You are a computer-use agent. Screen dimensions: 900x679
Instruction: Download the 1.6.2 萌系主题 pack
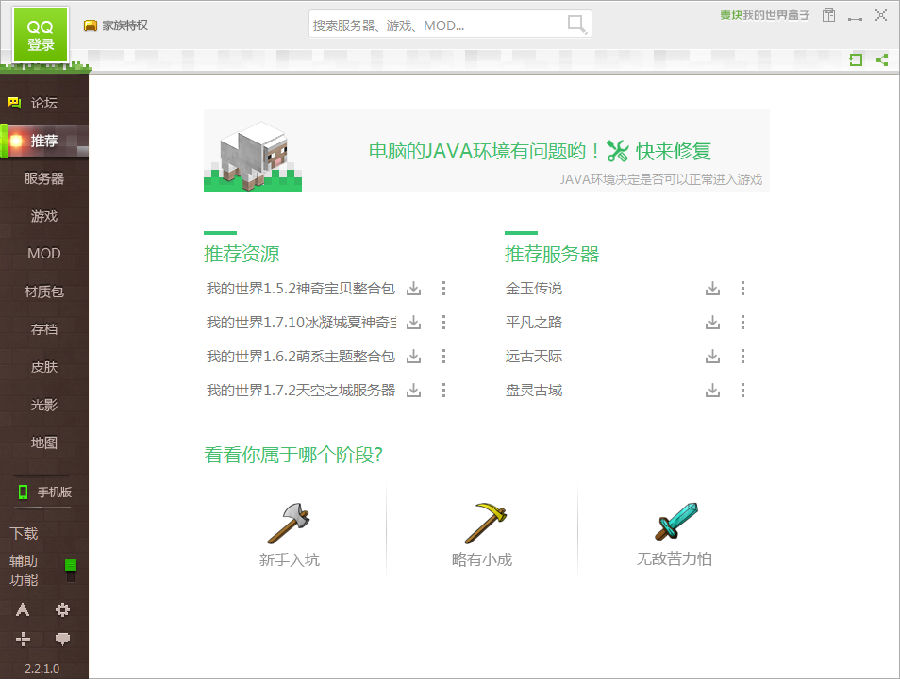[414, 356]
